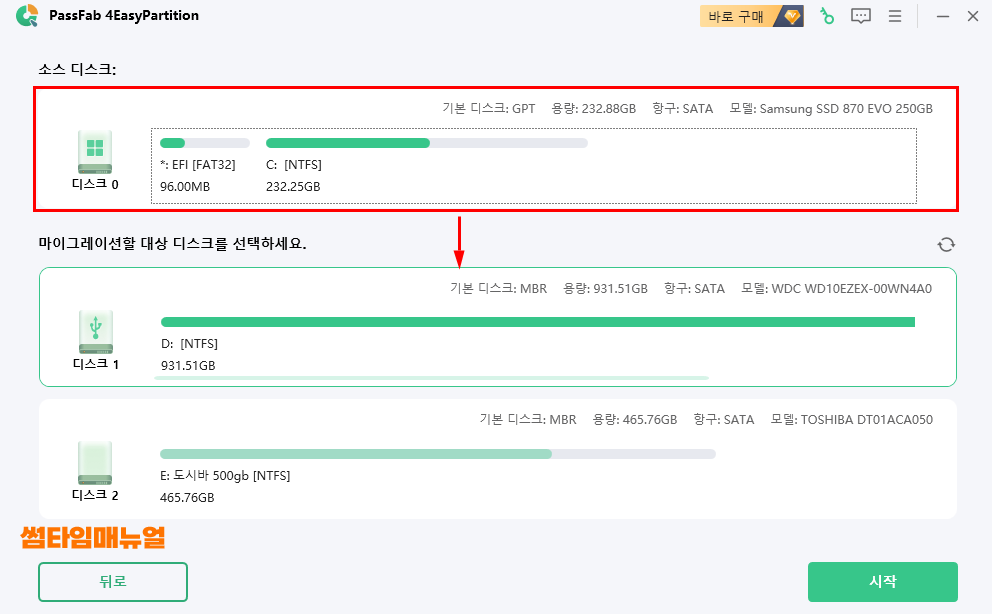Click the E: 도시바 500gb usage bar
992x614 pixels.
click(438, 454)
